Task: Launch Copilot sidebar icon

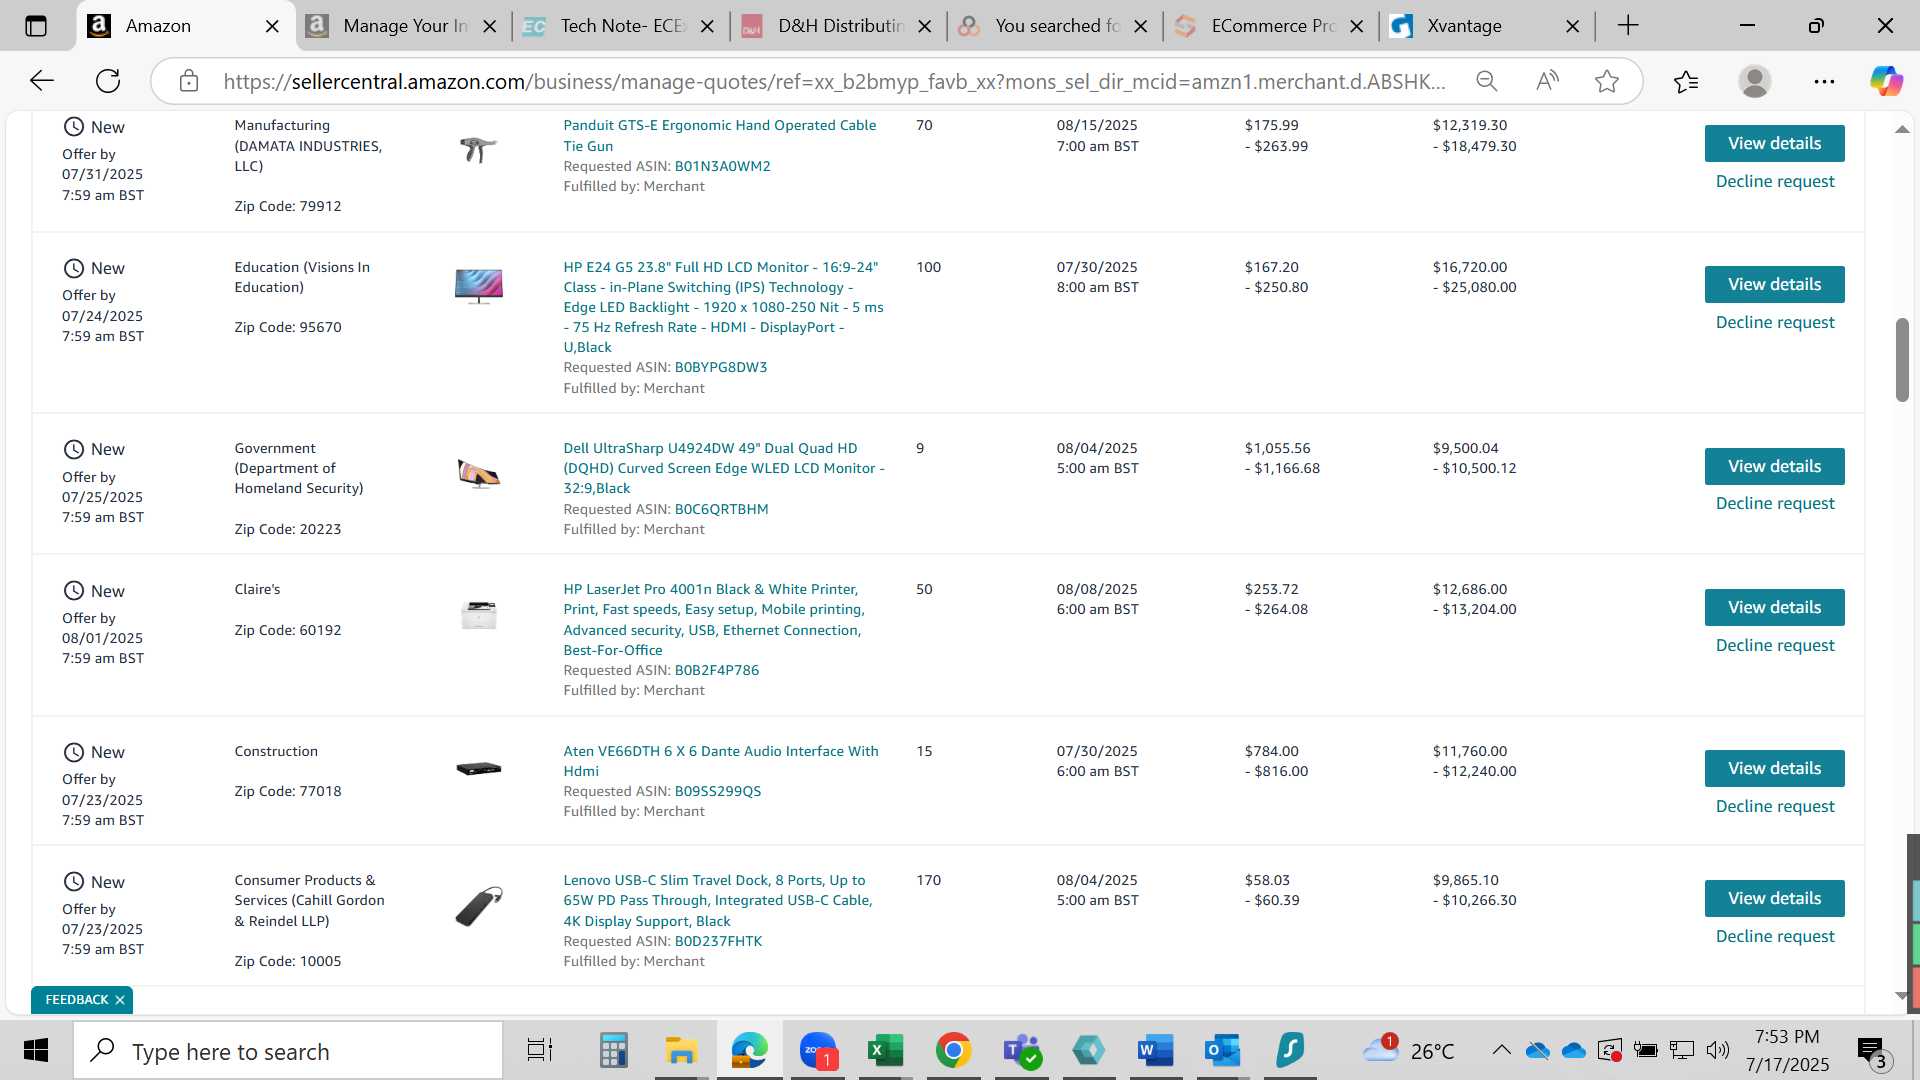Action: click(x=1886, y=81)
